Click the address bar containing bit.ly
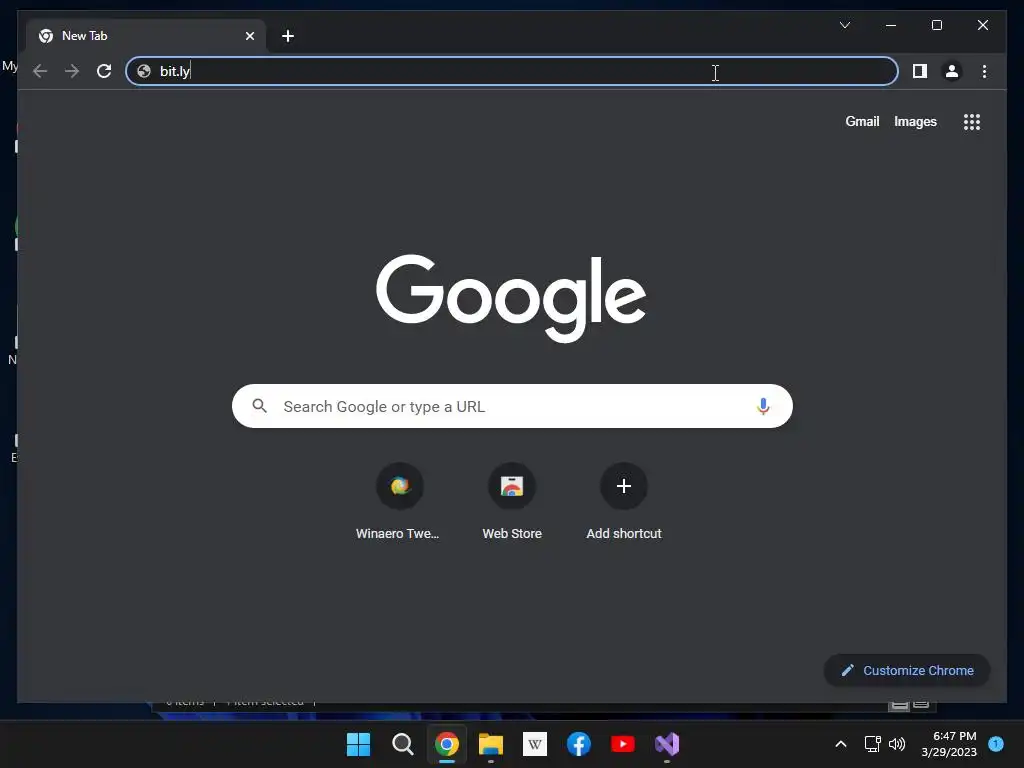 pyautogui.click(x=511, y=71)
